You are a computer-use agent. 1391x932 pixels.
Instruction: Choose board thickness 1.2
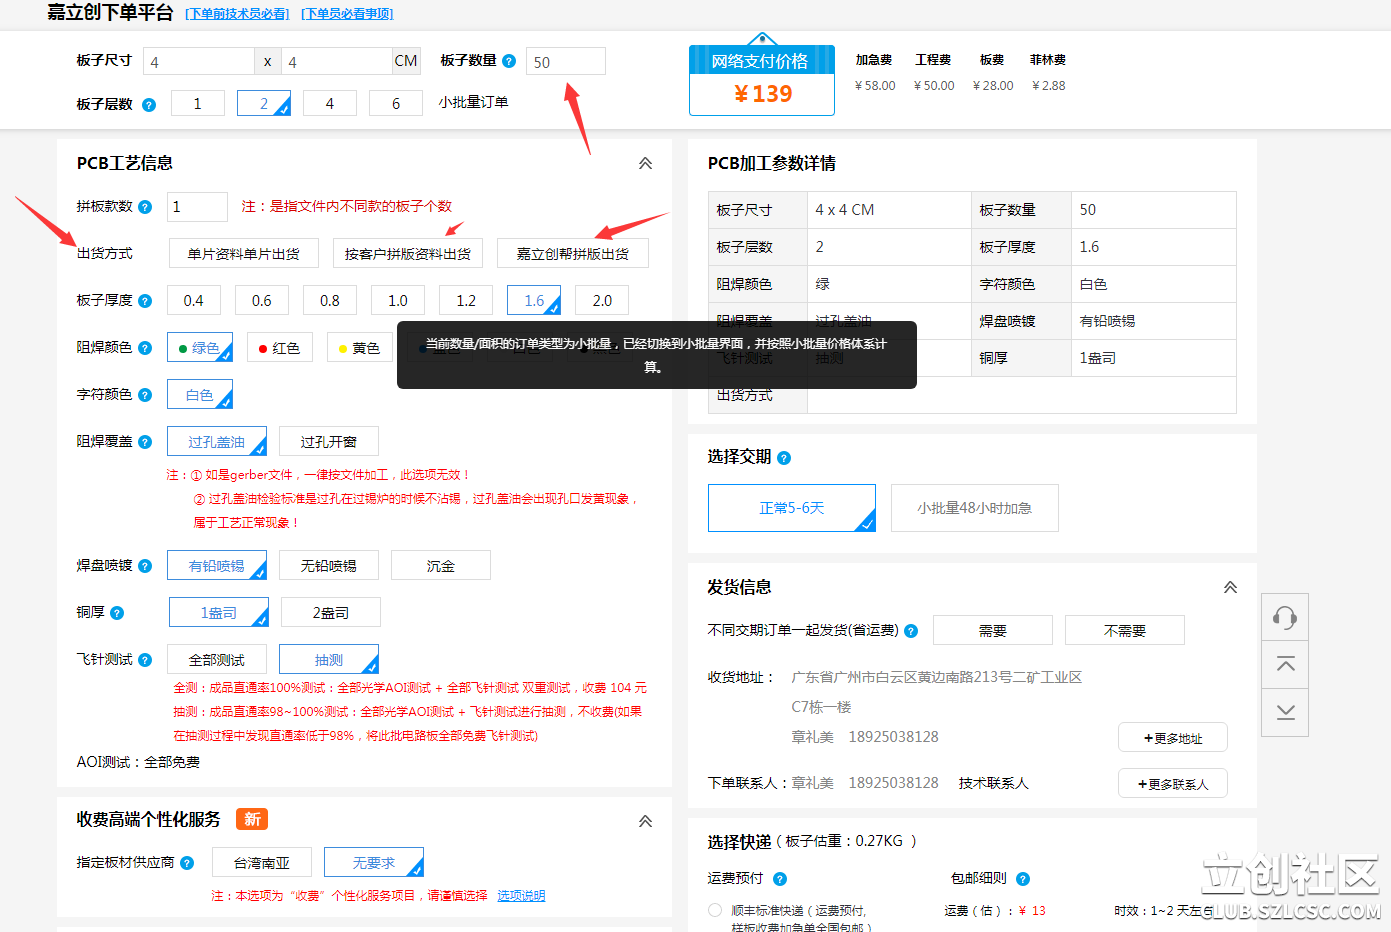pyautogui.click(x=466, y=300)
